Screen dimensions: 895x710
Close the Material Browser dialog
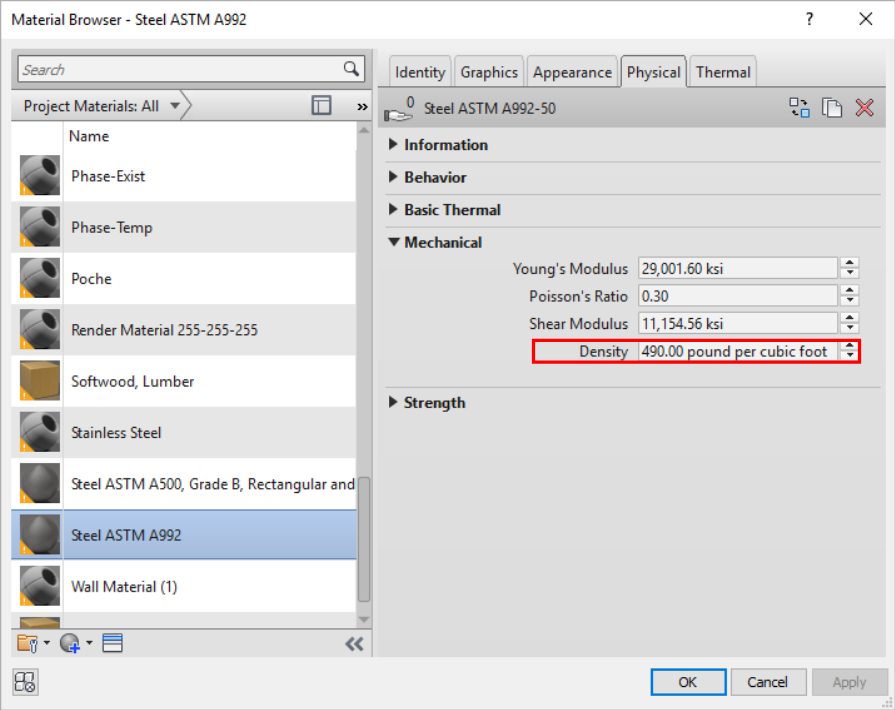pyautogui.click(x=865, y=19)
